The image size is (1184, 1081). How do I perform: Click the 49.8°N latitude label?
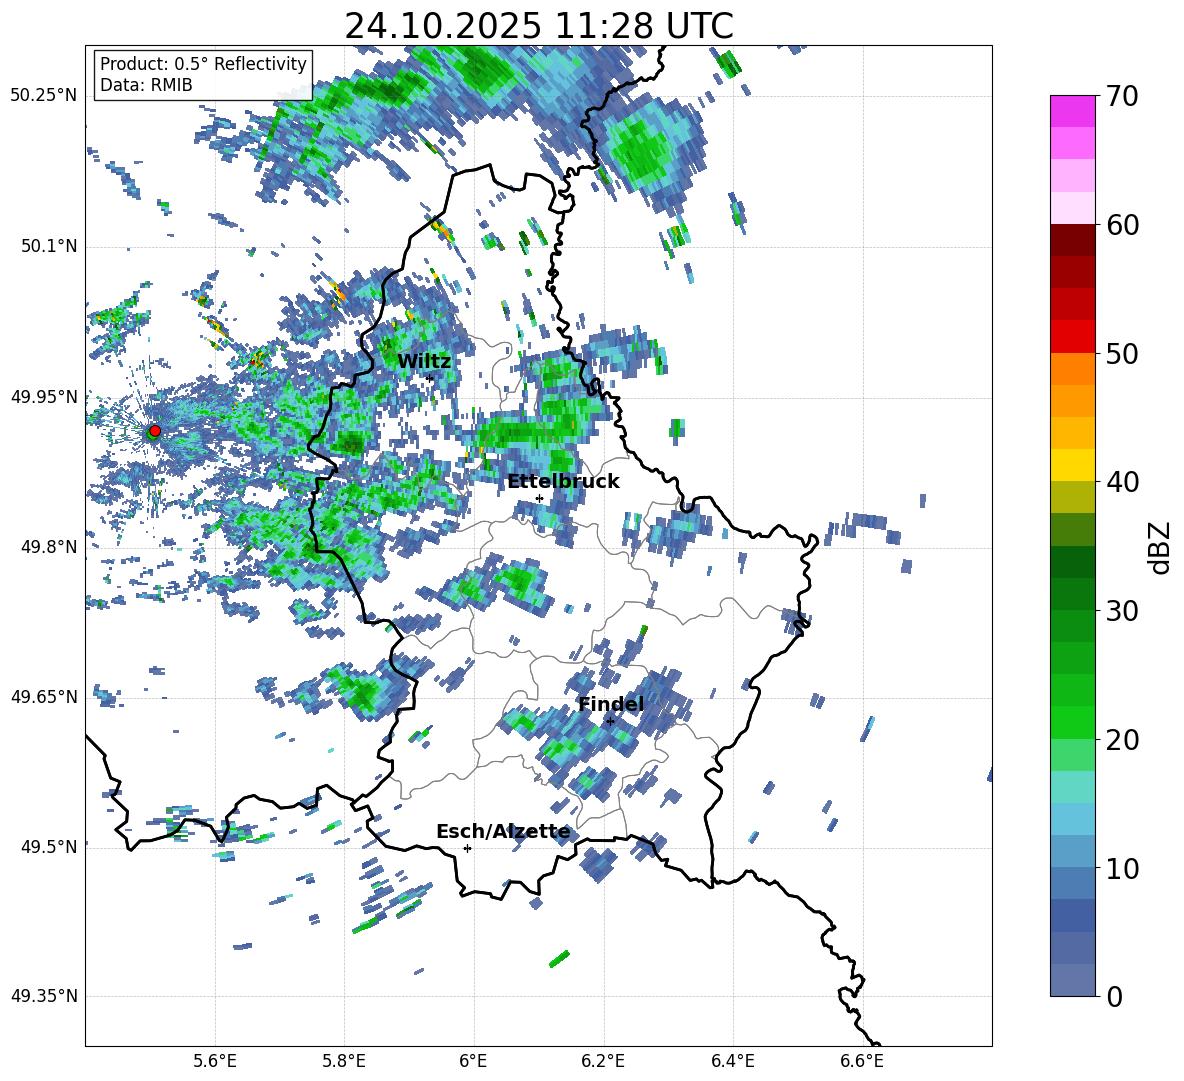point(50,547)
